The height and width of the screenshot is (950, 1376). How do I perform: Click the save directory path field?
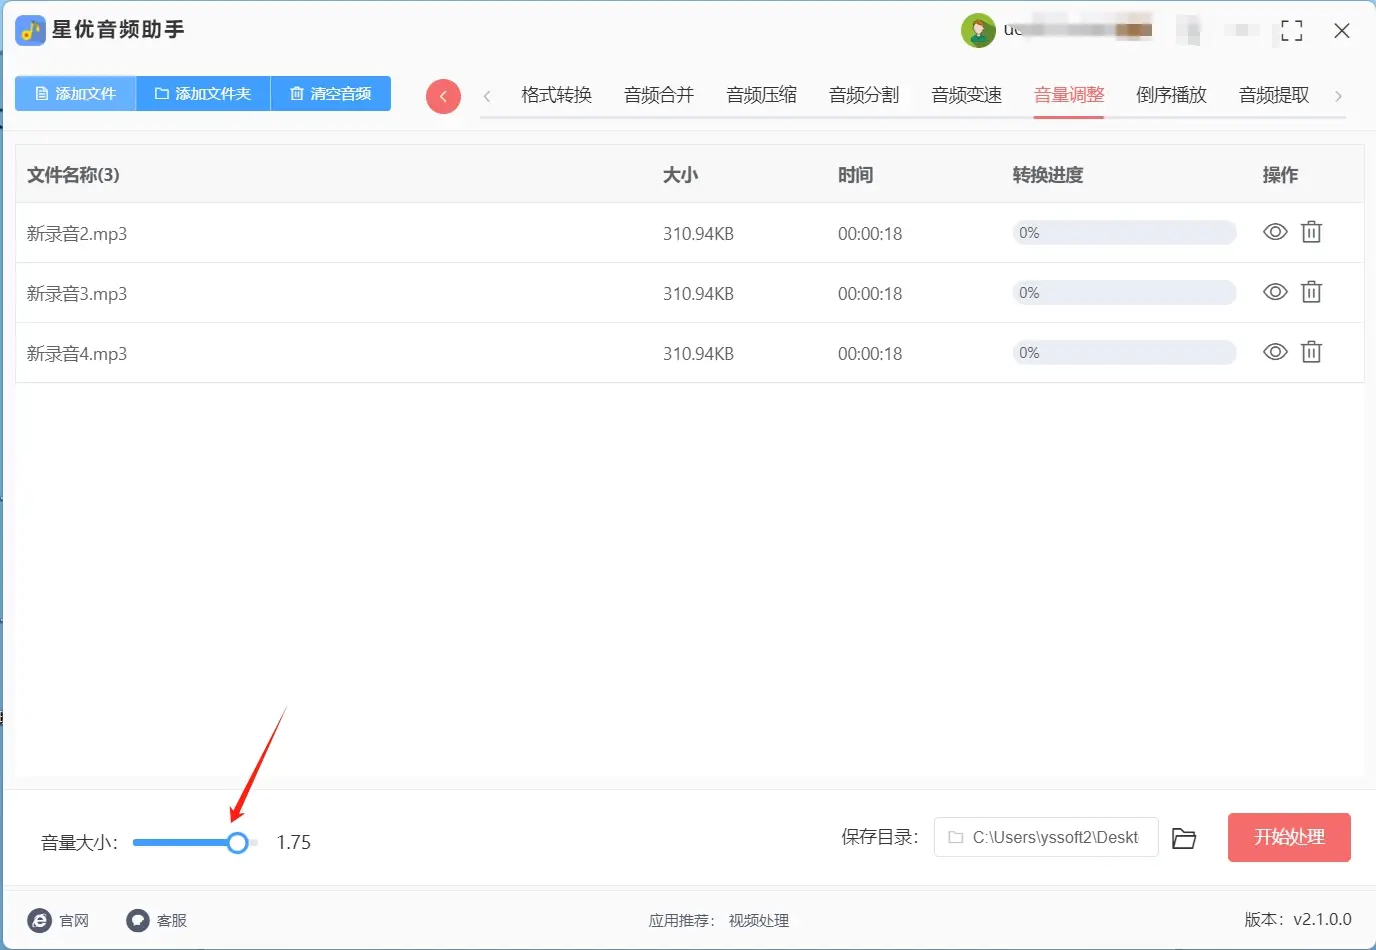1045,837
